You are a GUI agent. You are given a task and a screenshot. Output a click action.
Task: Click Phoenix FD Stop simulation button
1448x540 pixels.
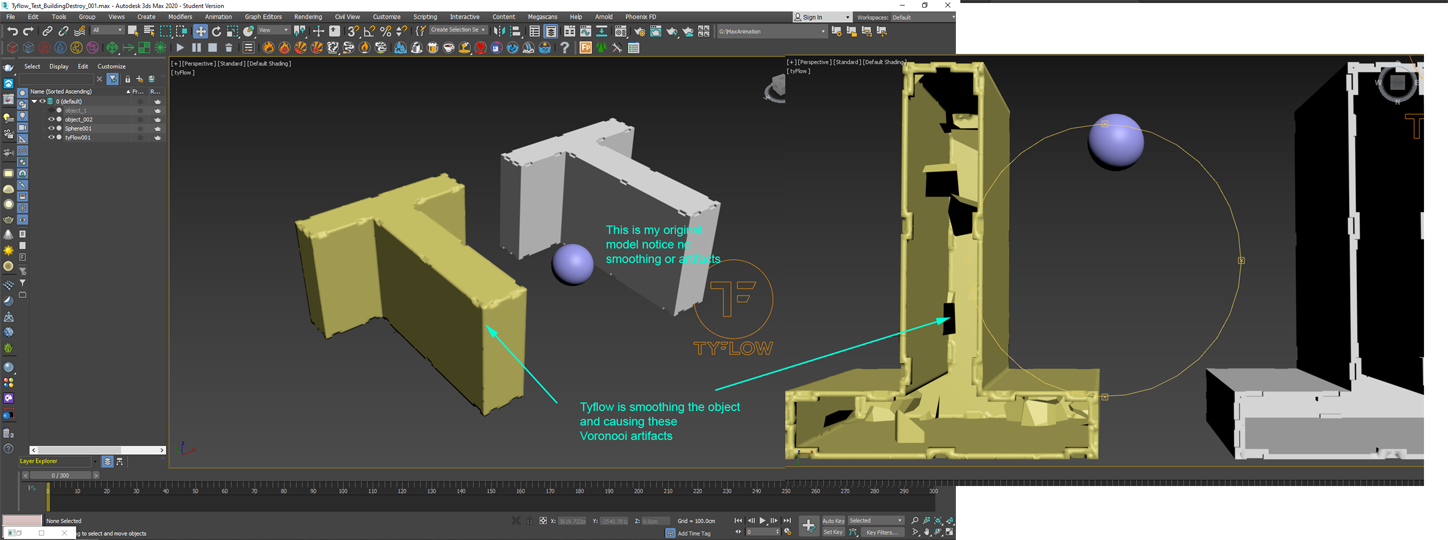click(212, 47)
